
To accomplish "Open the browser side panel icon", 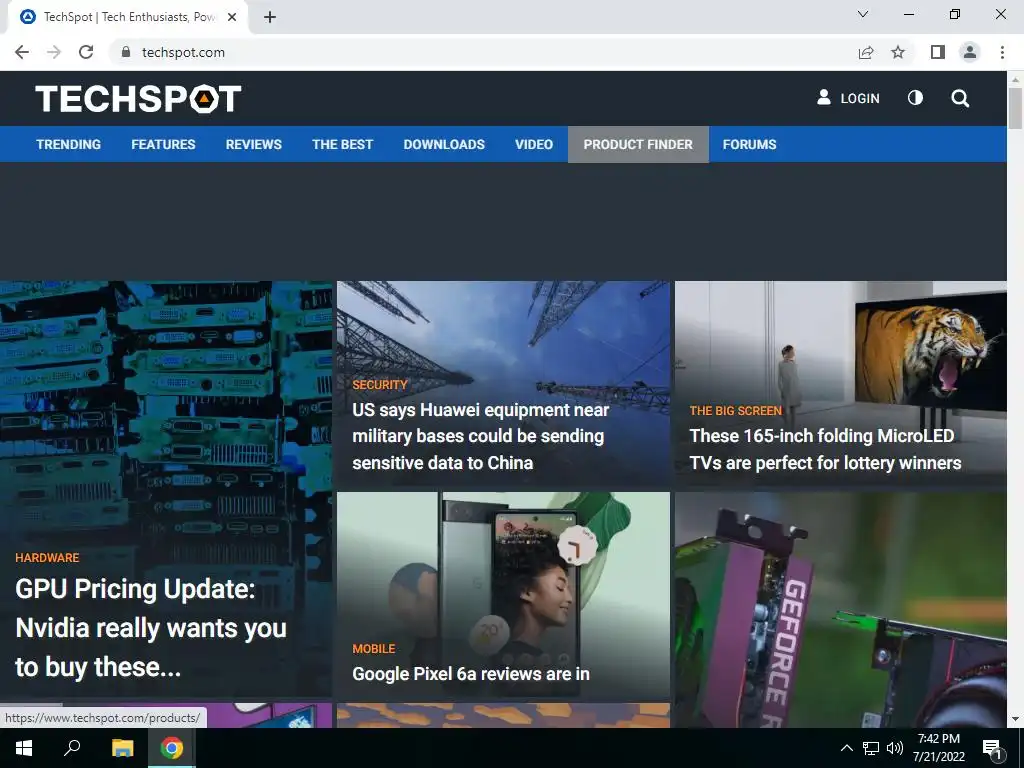I will point(938,52).
